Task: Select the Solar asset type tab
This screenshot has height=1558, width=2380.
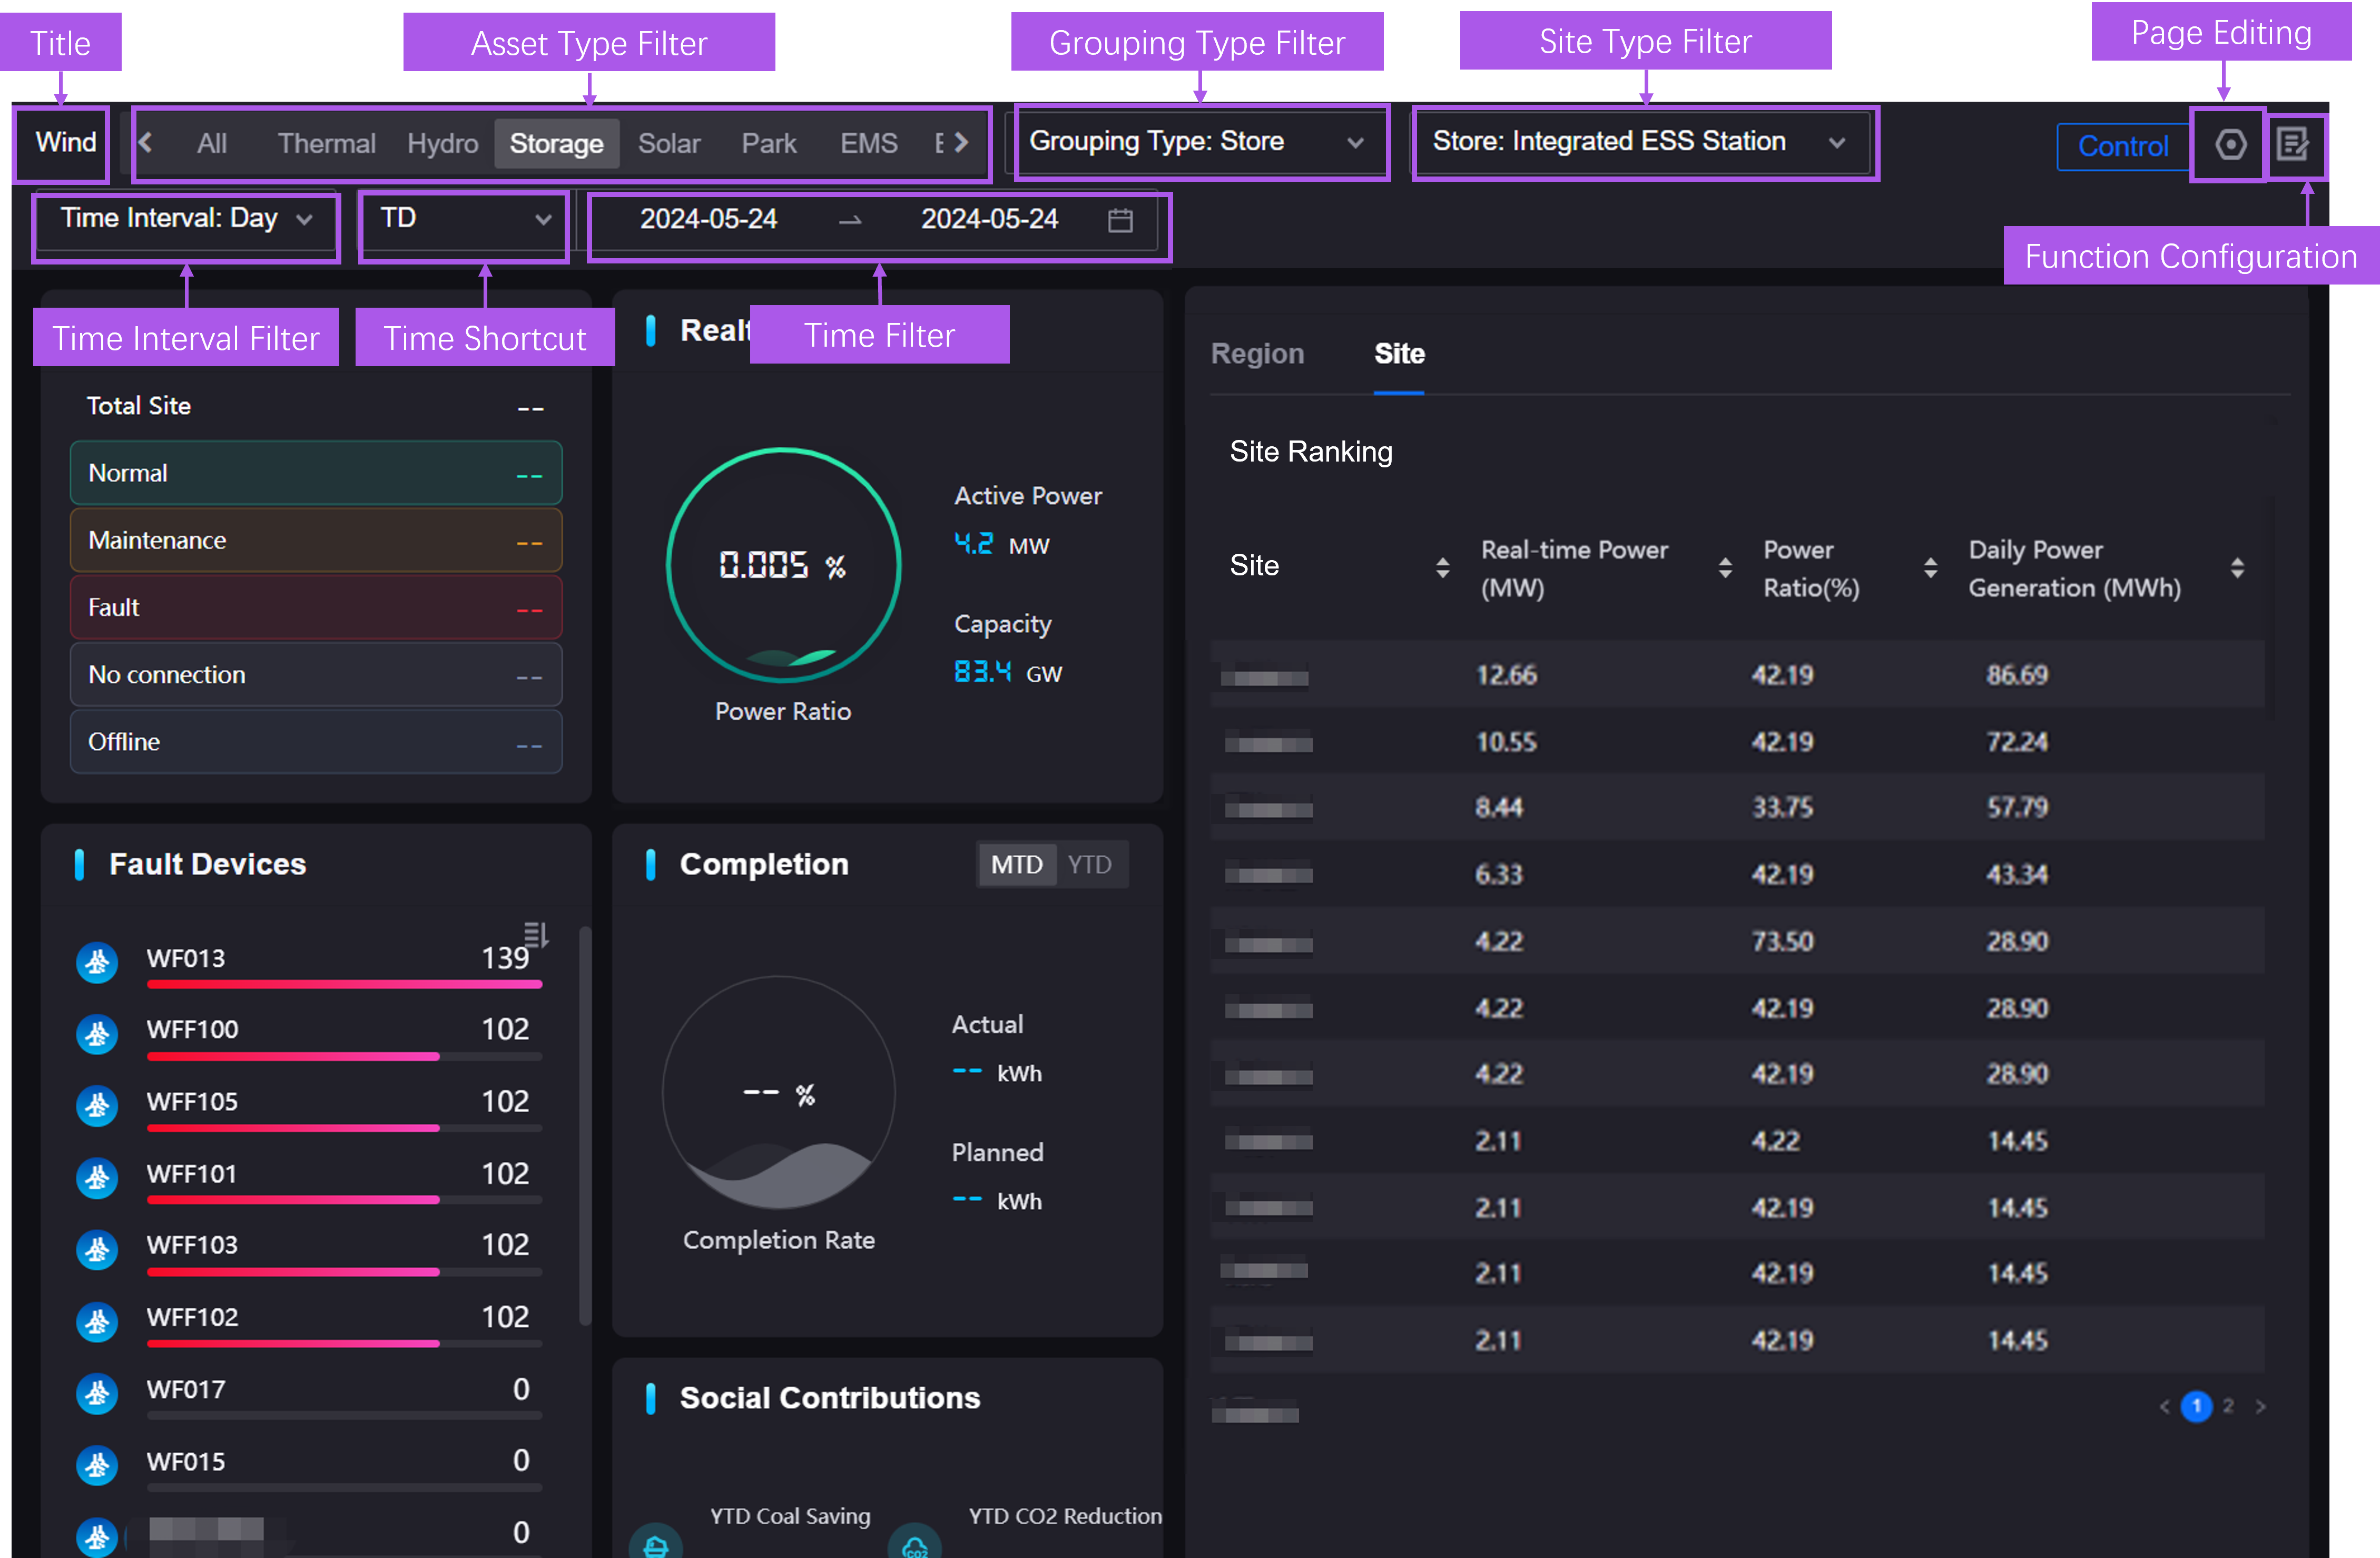Action: [669, 142]
